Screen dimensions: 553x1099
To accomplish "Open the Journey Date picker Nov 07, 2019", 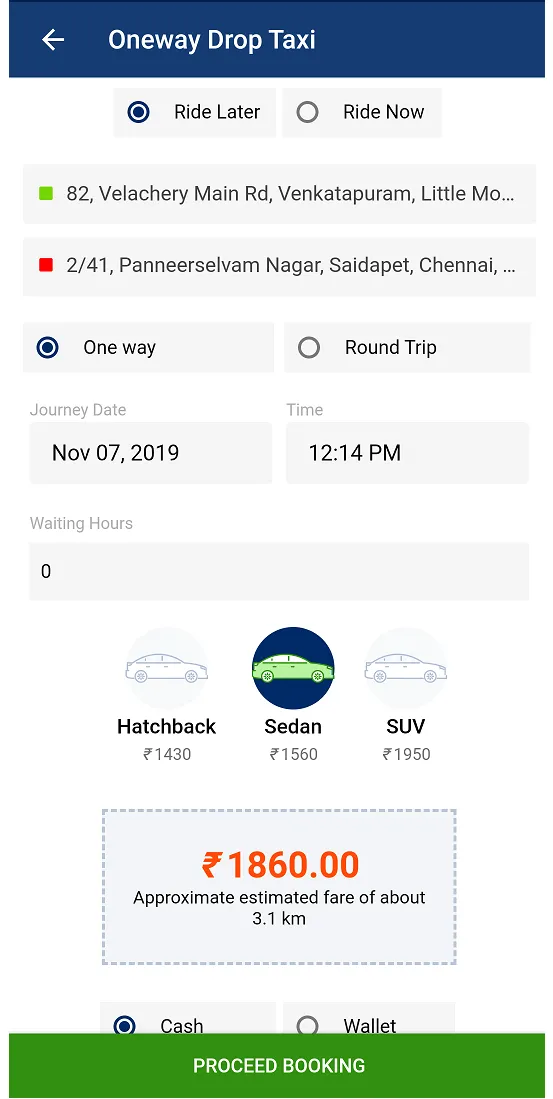I will [x=151, y=453].
